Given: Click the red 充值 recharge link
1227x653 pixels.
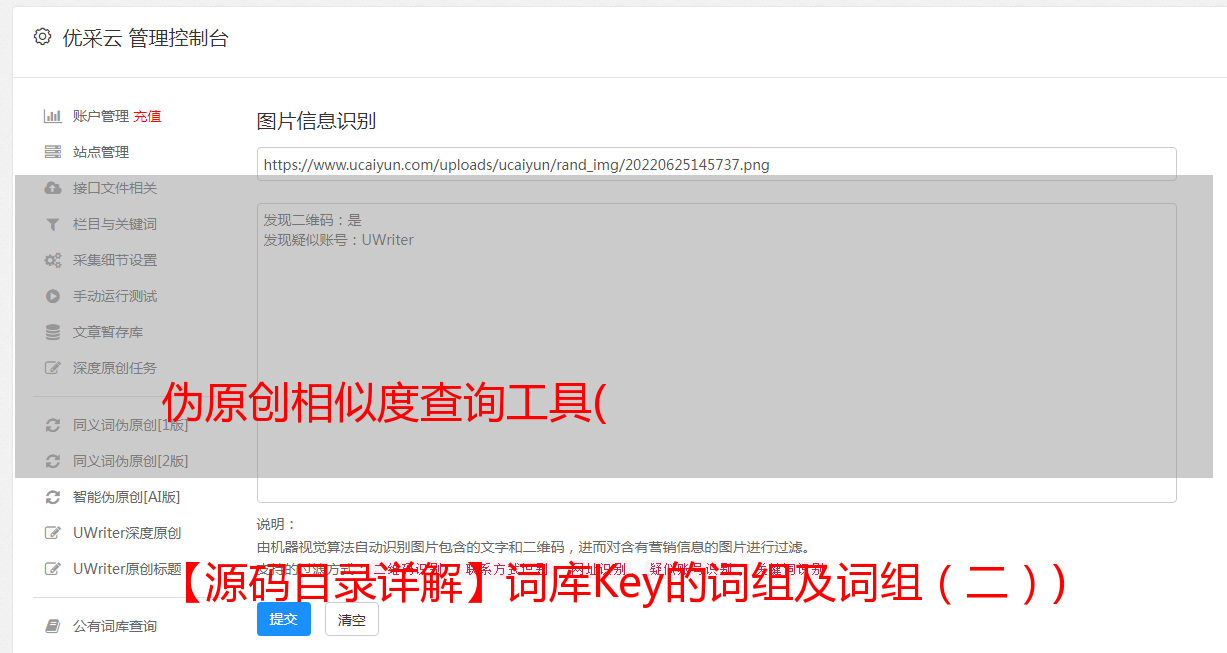Looking at the screenshot, I should coord(147,116).
